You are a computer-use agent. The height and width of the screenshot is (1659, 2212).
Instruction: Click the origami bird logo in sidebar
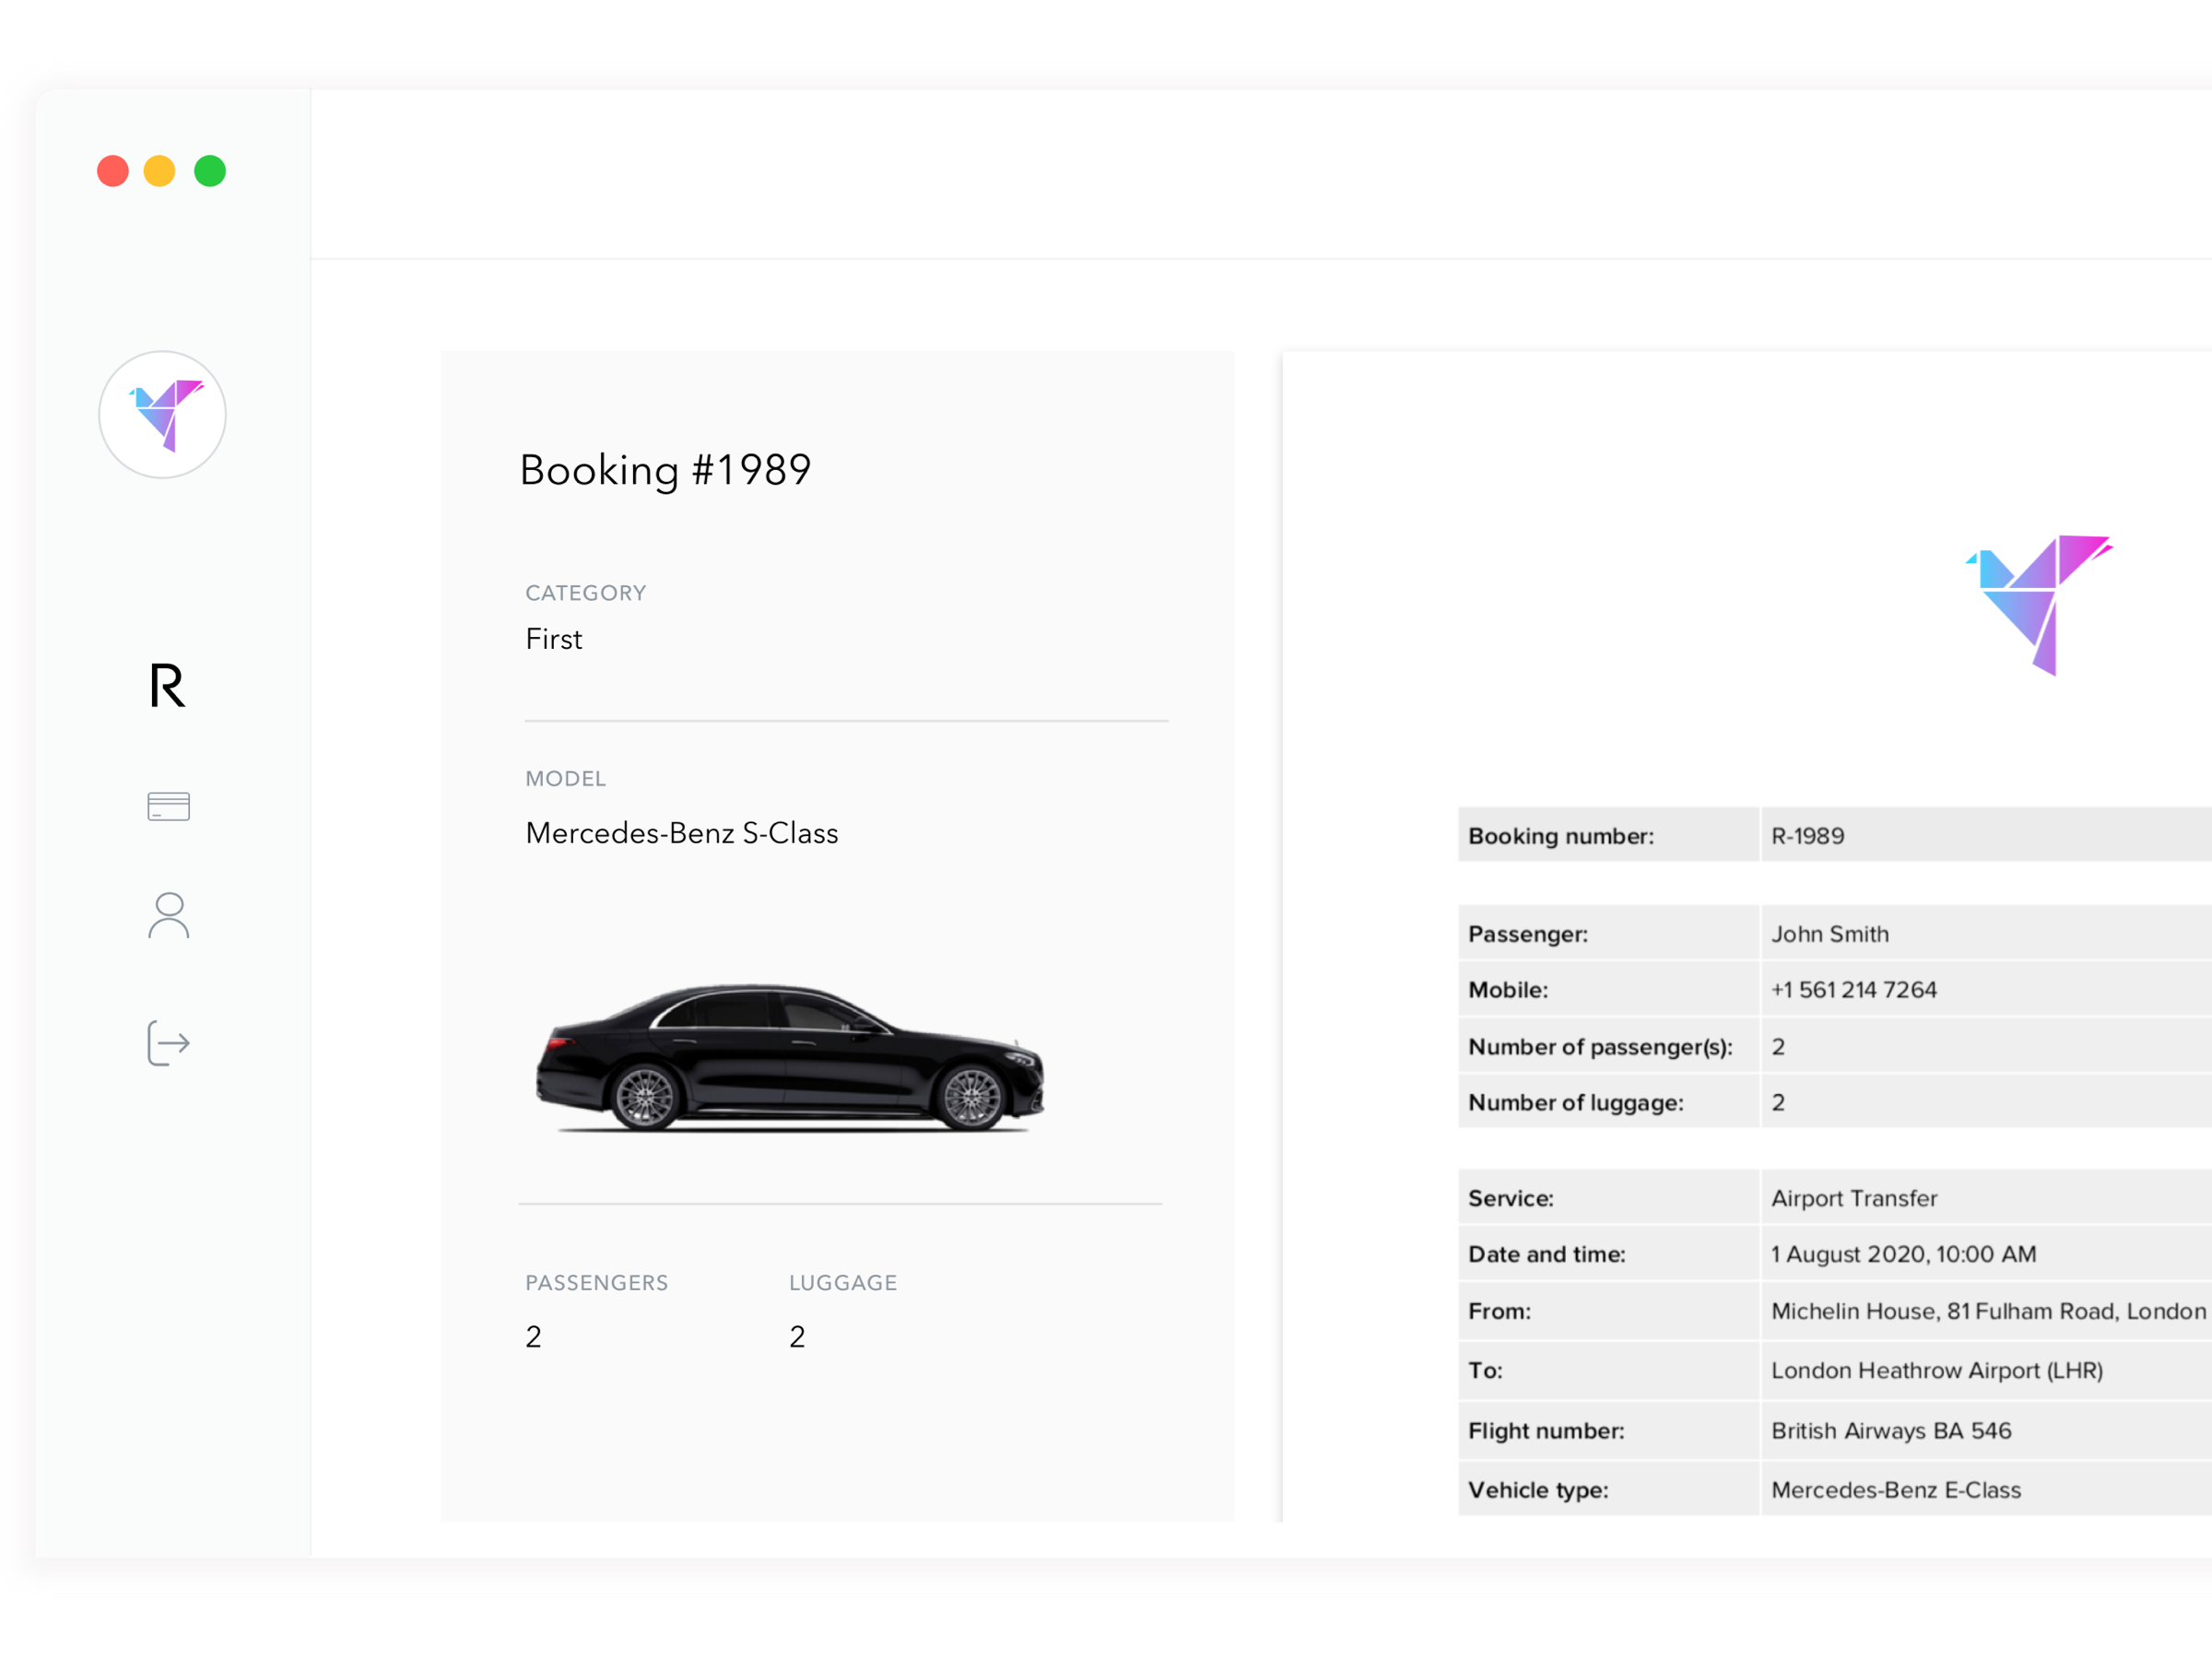tap(163, 414)
